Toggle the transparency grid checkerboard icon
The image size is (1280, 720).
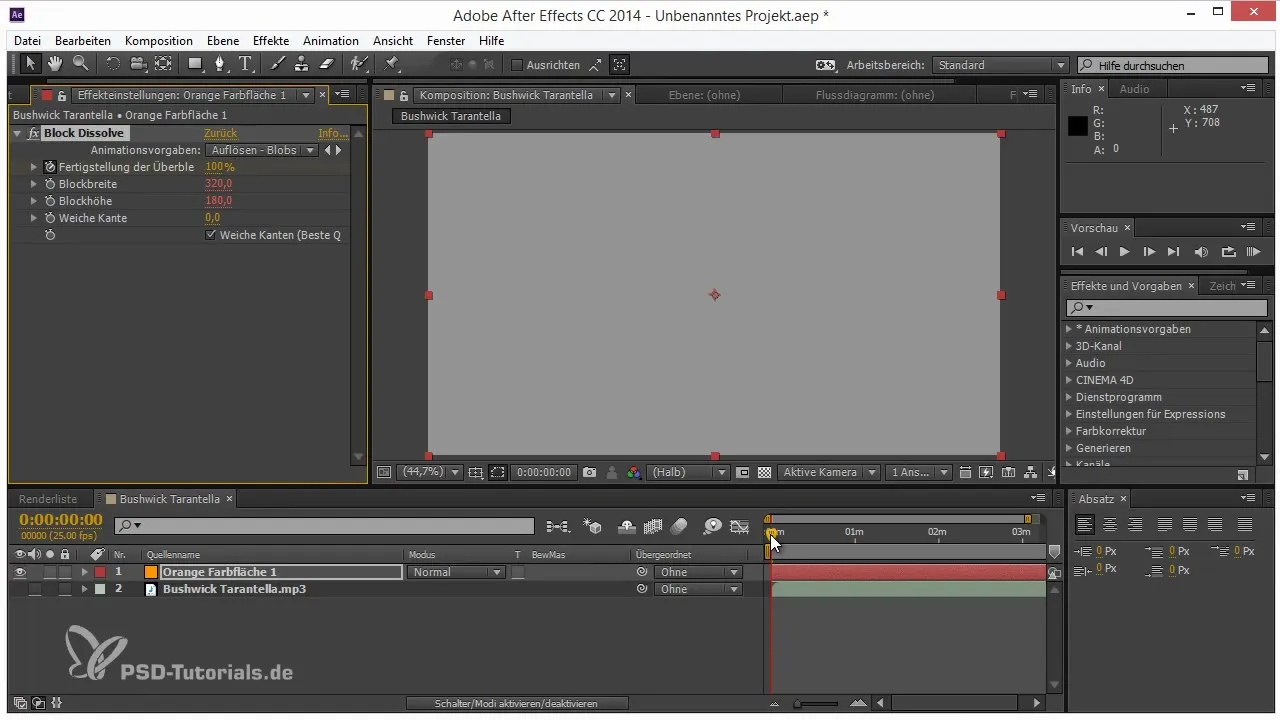click(765, 472)
